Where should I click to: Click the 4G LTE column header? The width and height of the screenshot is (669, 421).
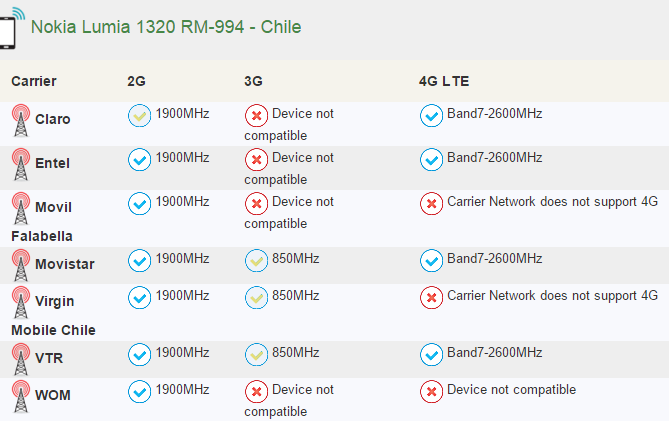click(x=444, y=80)
